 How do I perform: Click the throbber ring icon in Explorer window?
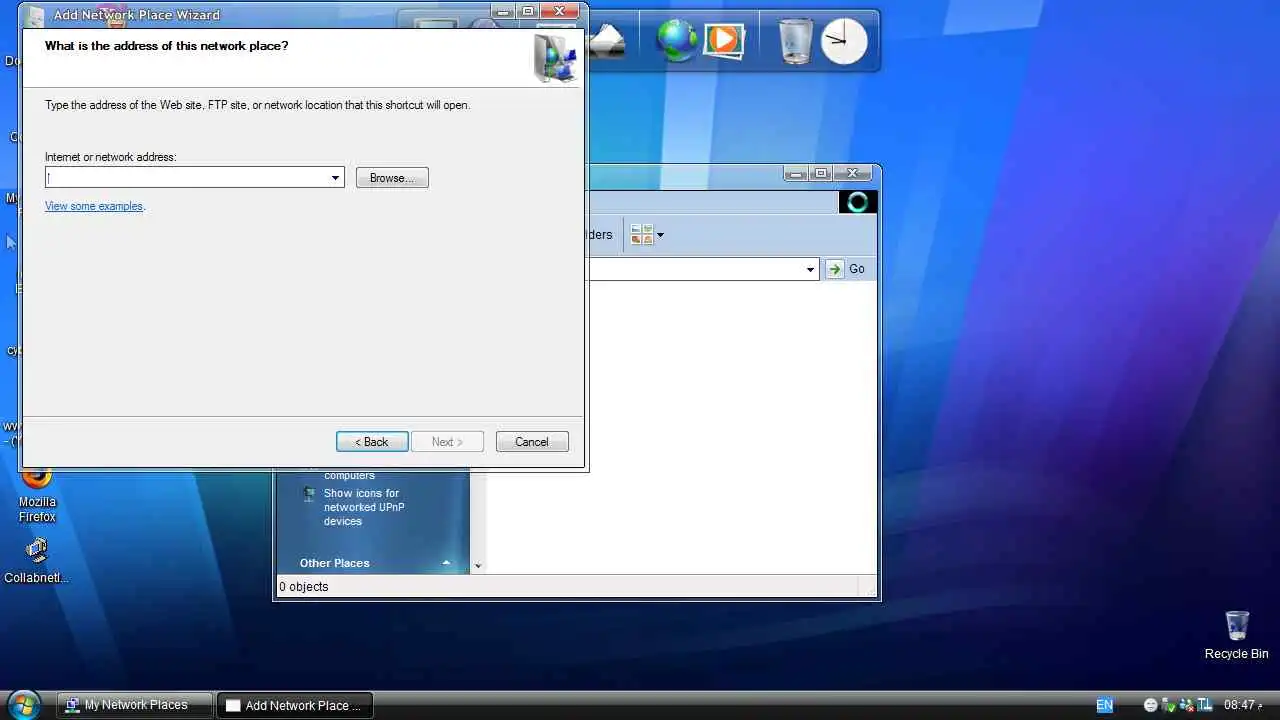click(857, 202)
